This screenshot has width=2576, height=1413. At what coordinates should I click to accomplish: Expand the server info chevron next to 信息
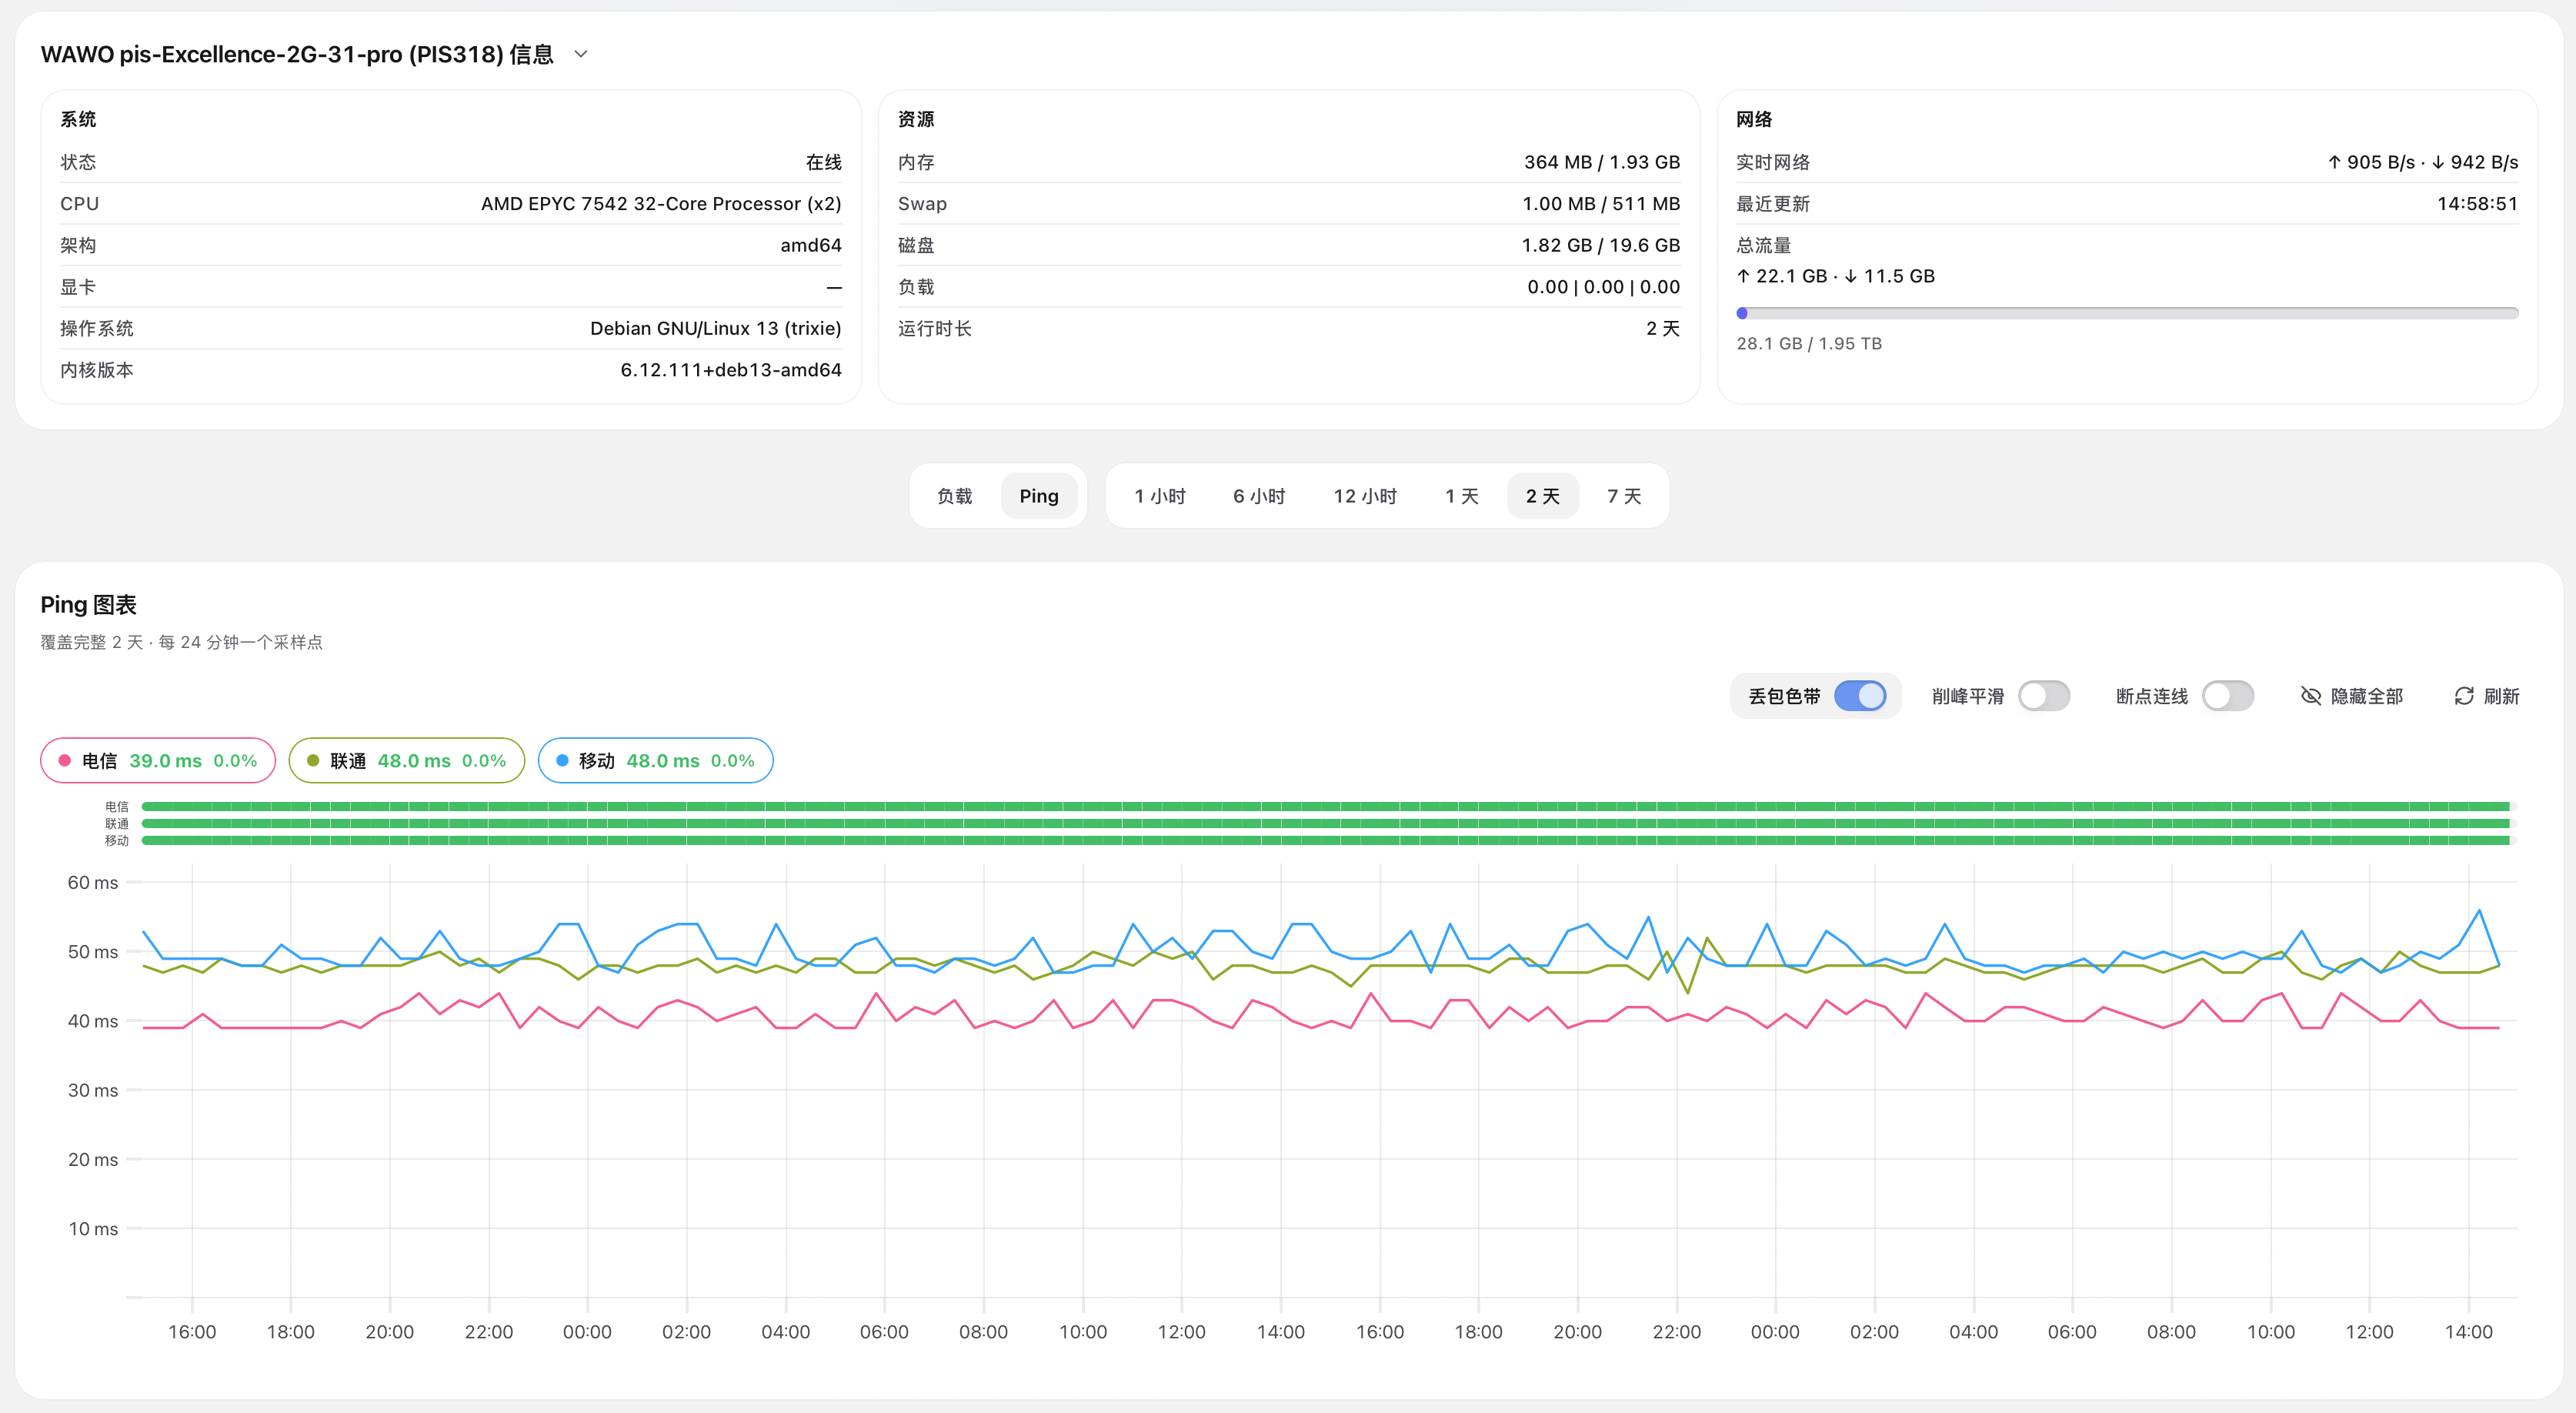tap(581, 54)
